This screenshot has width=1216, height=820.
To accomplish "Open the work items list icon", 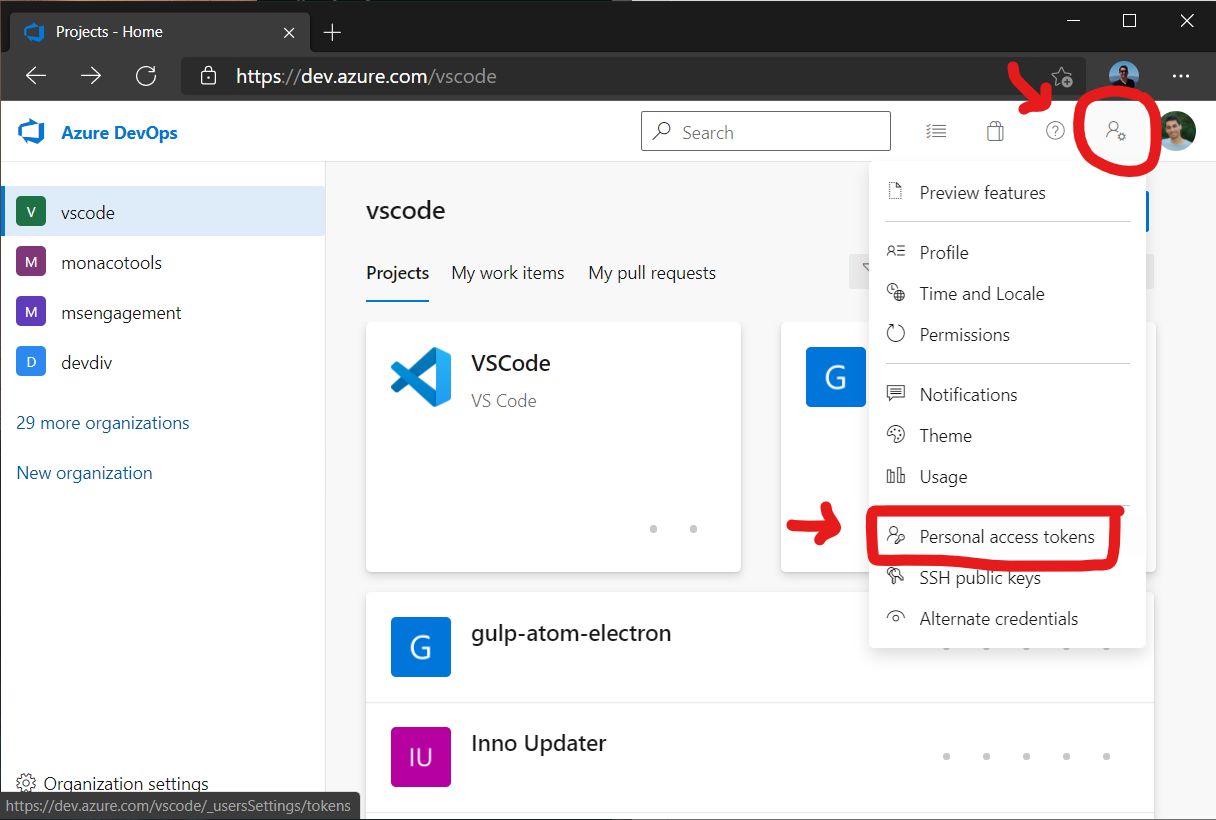I will 936,131.
